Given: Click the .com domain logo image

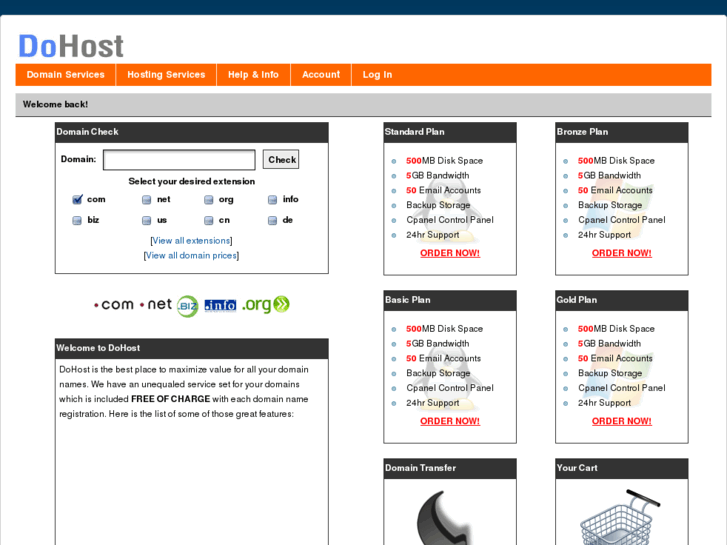Looking at the screenshot, I should point(114,305).
